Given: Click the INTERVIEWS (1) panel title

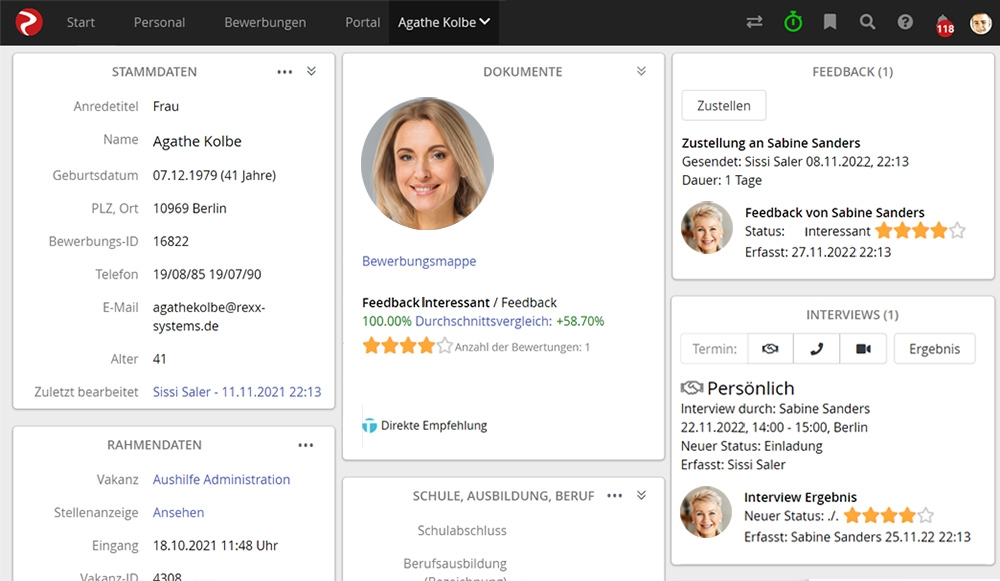Looking at the screenshot, I should click(x=852, y=314).
